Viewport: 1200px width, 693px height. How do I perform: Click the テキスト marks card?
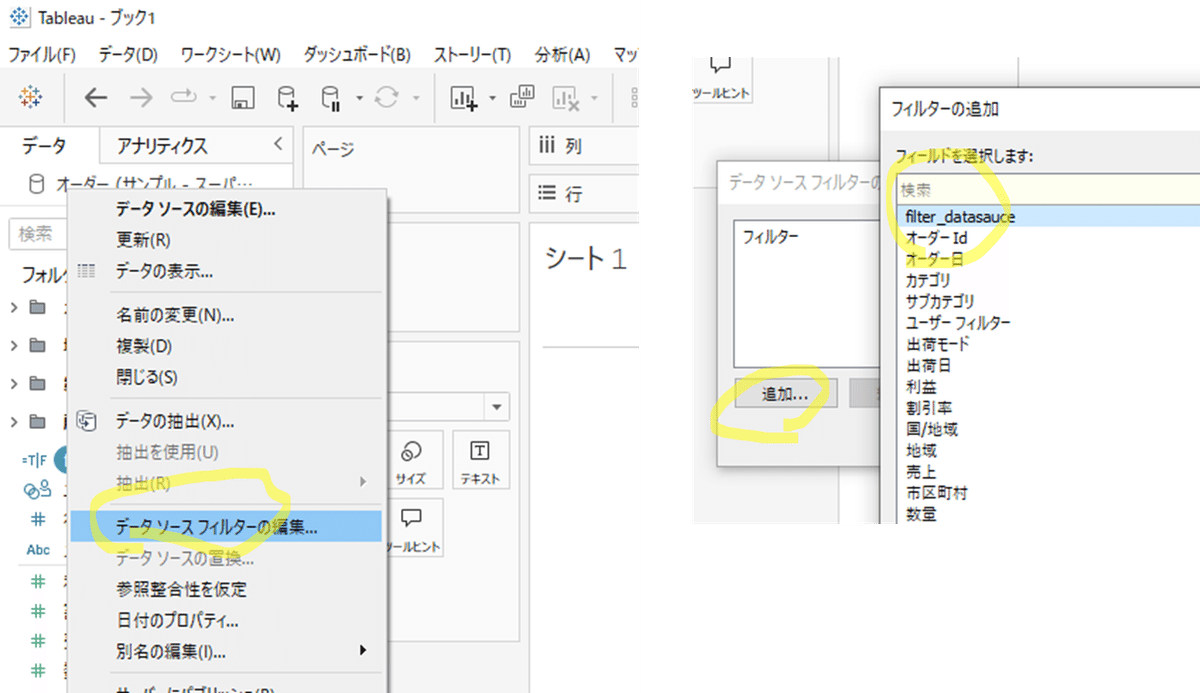point(480,461)
